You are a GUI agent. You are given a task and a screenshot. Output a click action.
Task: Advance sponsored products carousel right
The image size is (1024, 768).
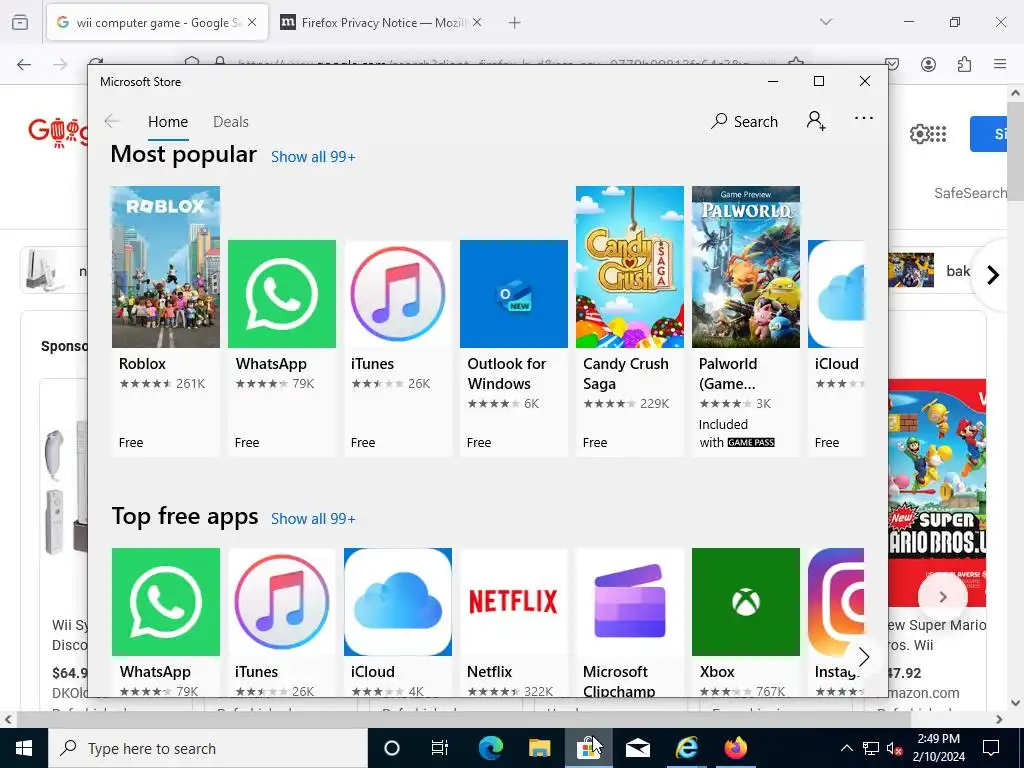[942, 596]
